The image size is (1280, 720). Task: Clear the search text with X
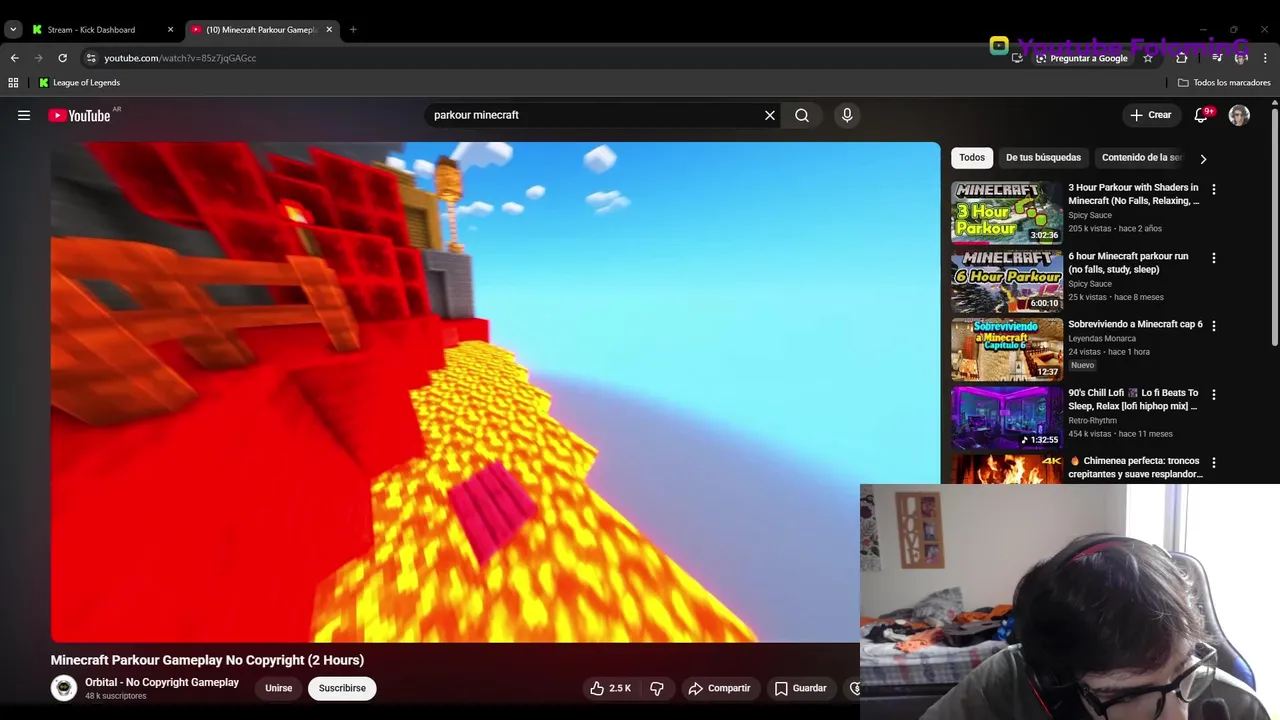(770, 115)
